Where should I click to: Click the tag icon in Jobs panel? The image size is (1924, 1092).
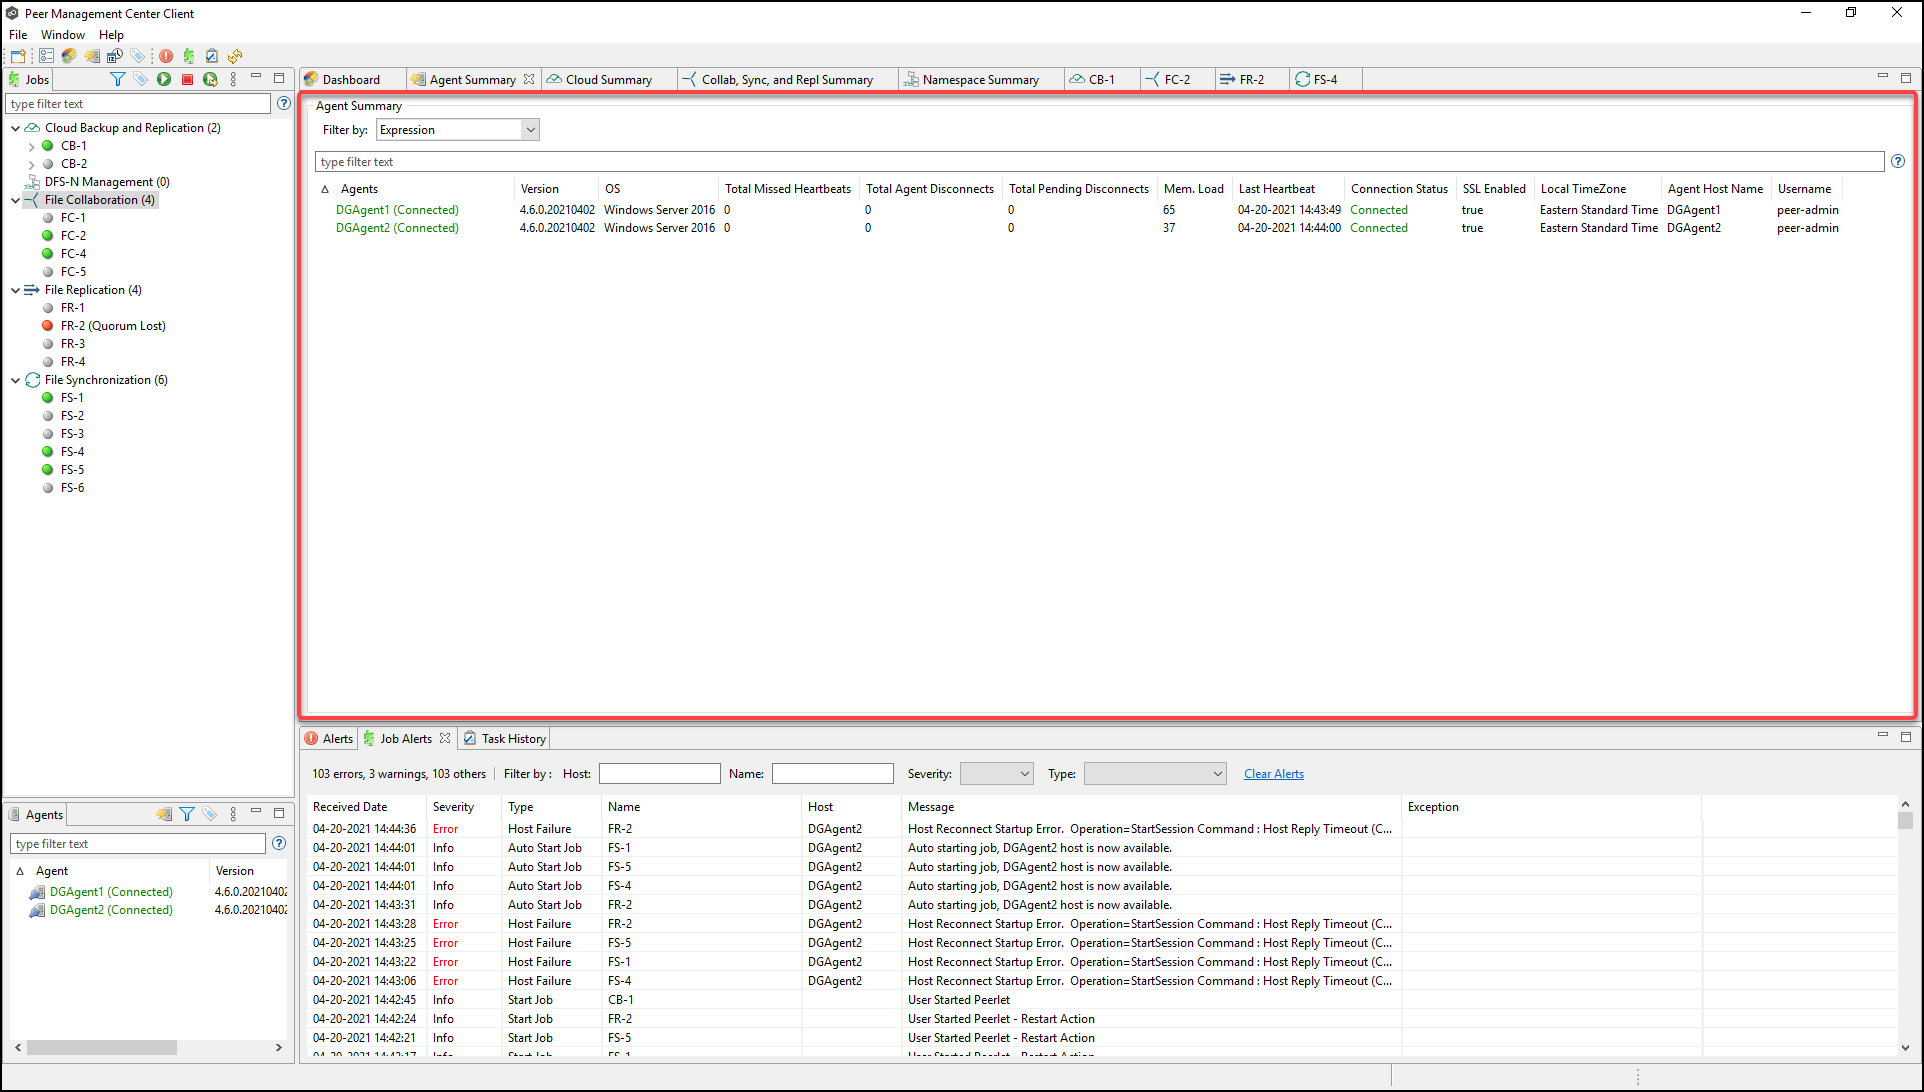(x=140, y=79)
